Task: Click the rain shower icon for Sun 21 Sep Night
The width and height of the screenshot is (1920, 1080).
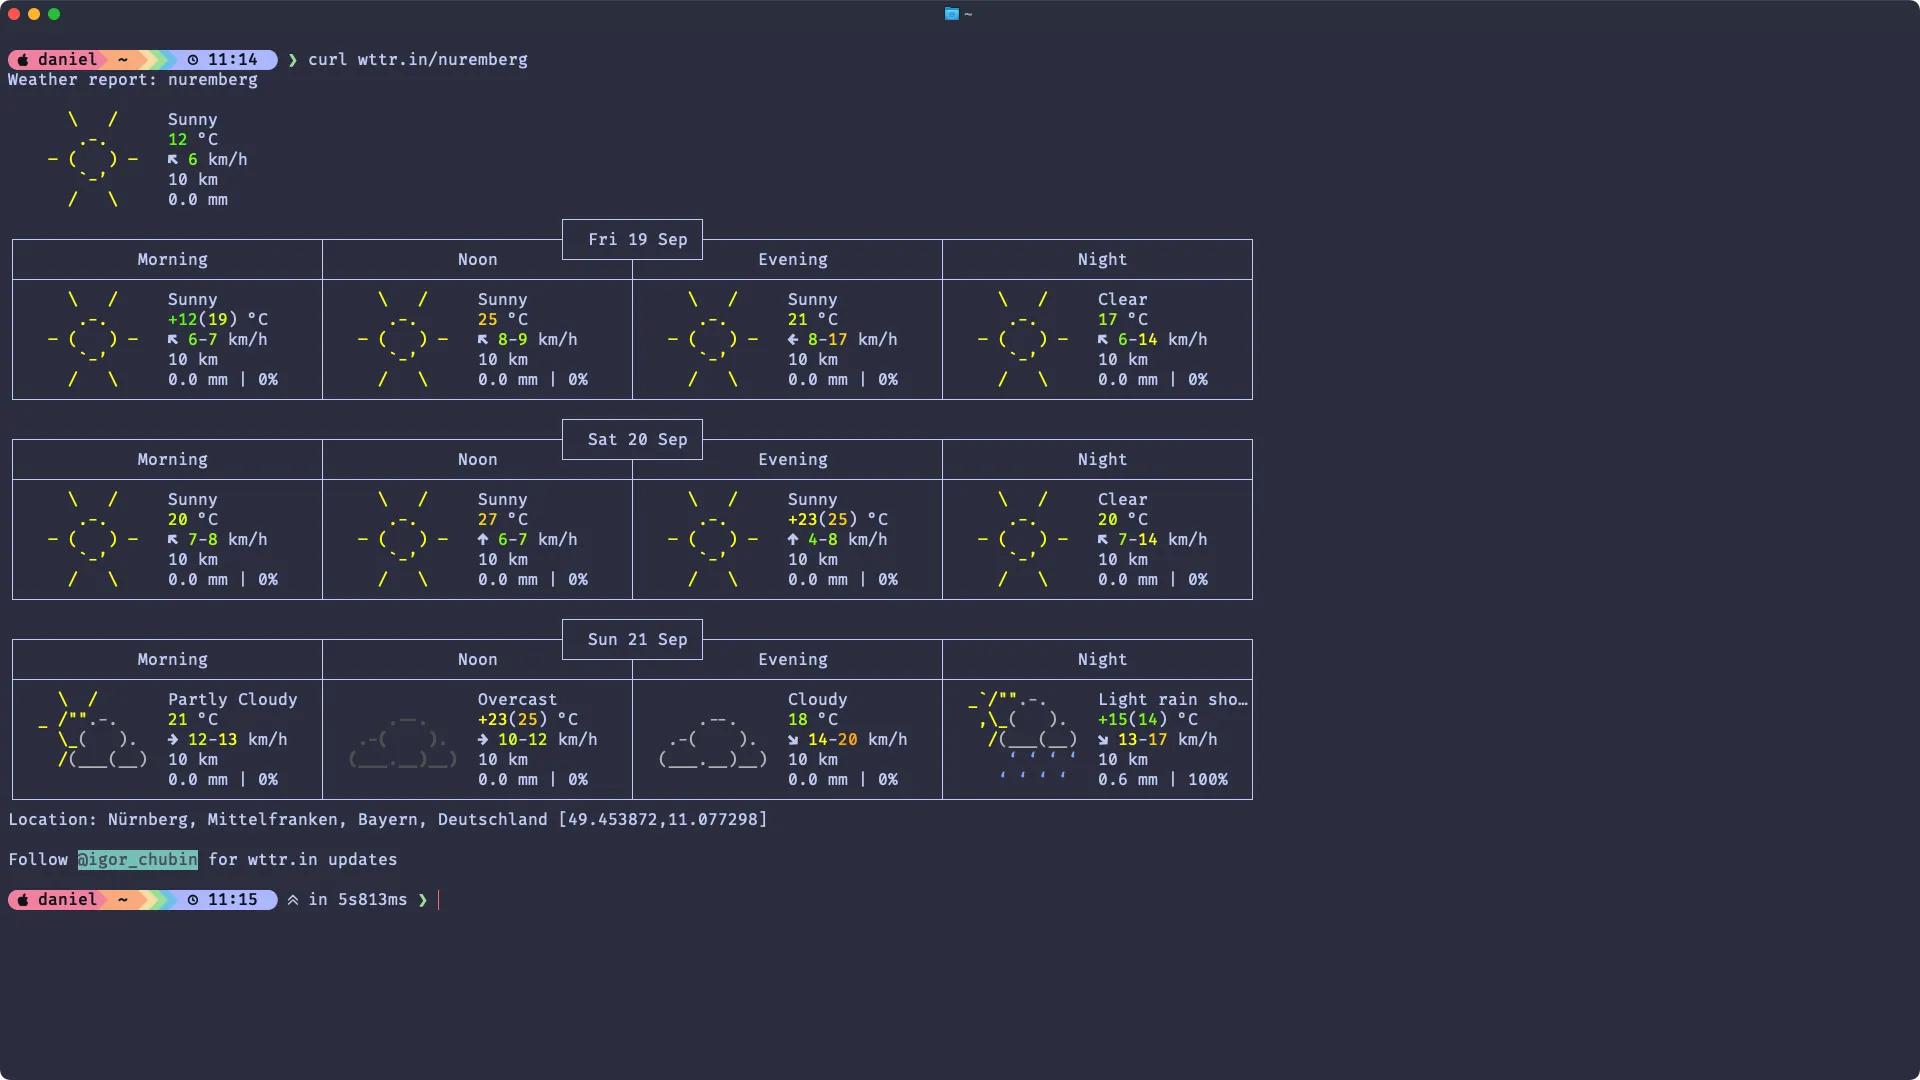Action: click(x=1023, y=736)
